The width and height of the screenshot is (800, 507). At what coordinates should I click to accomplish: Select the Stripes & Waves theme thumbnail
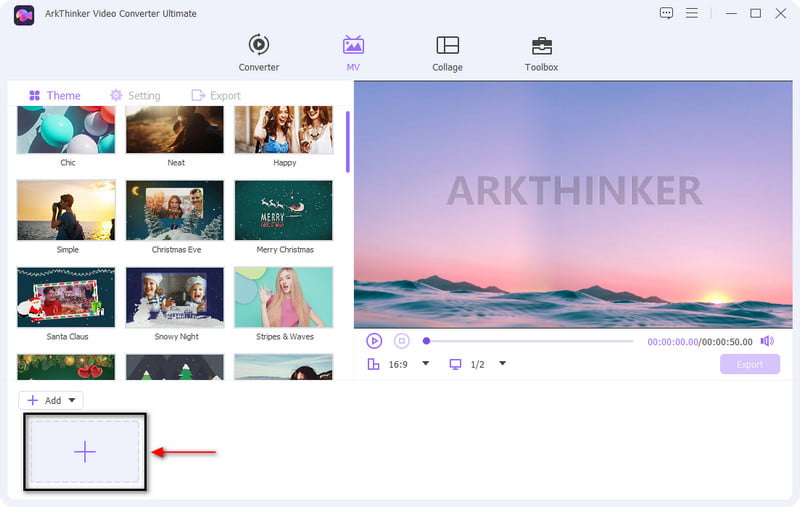(x=284, y=297)
